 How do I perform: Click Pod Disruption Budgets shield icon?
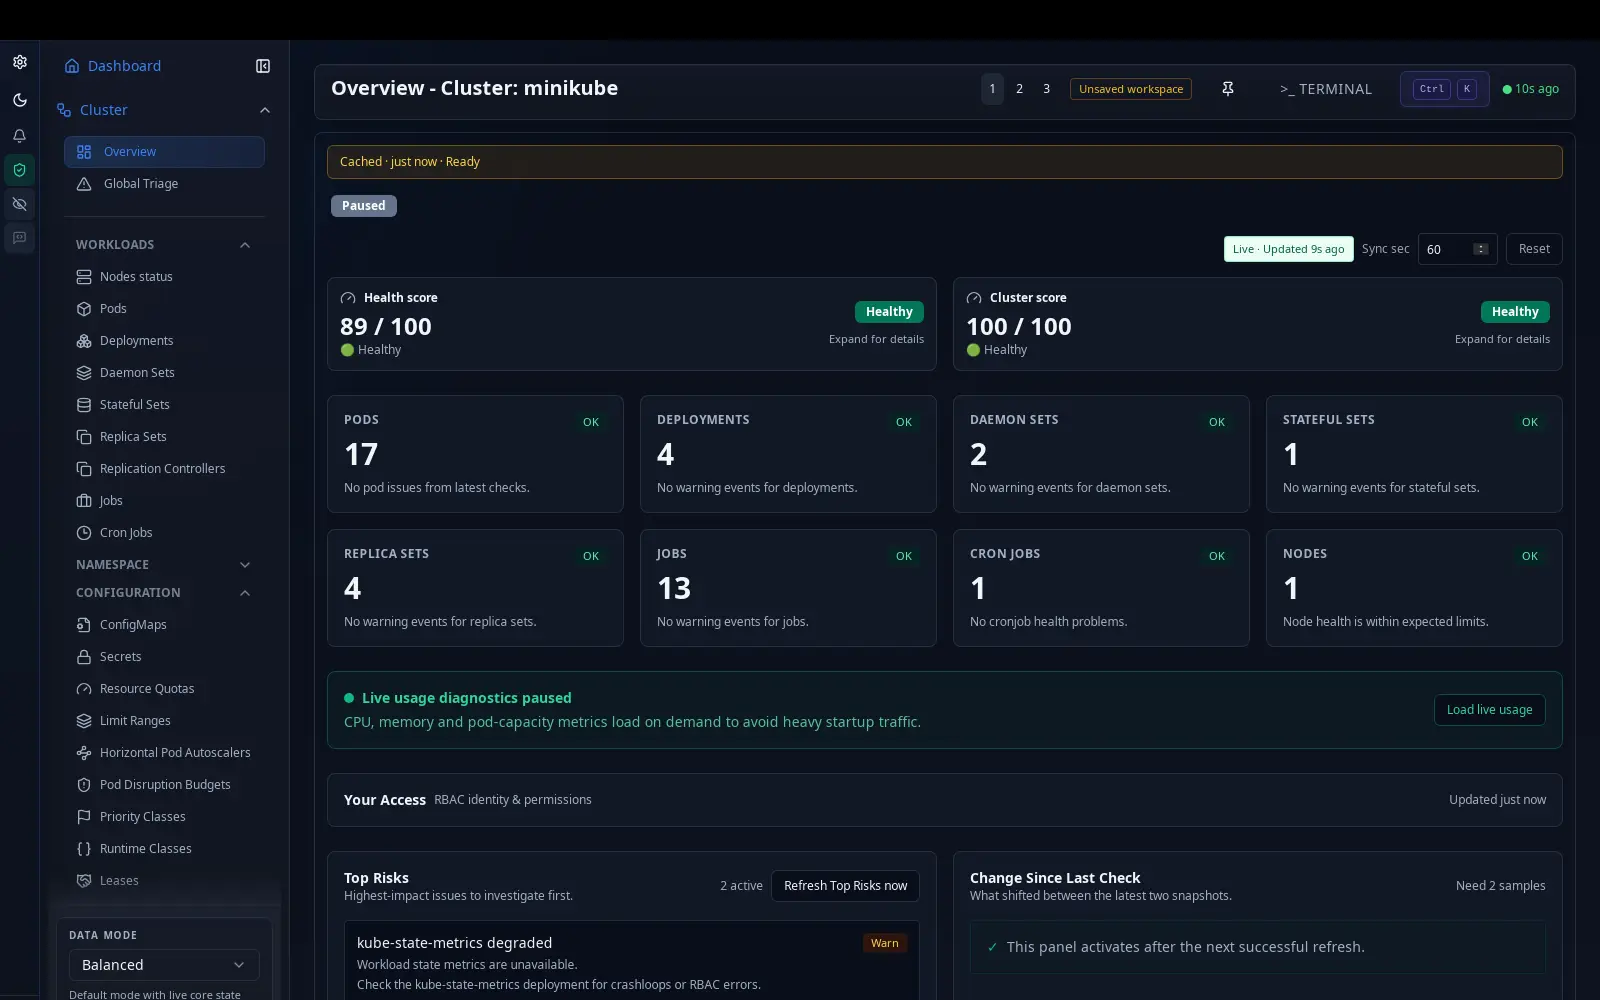pos(84,785)
